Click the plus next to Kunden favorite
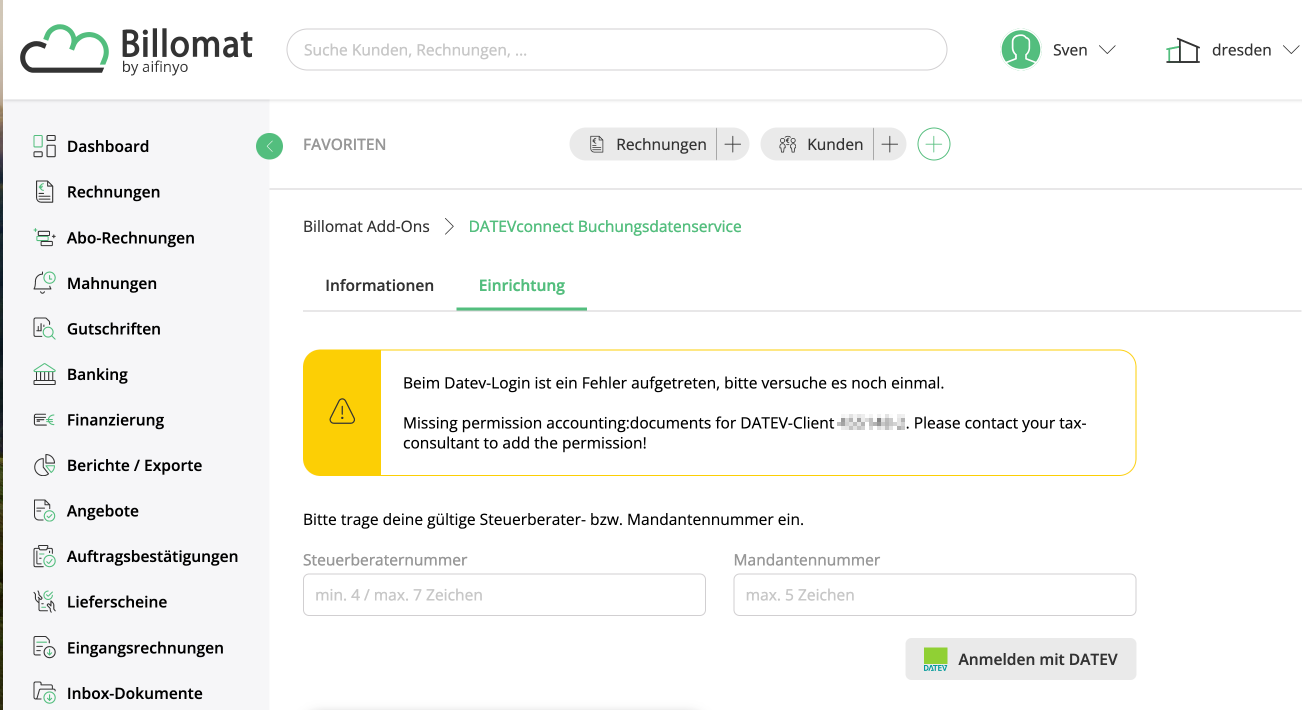The width and height of the screenshot is (1302, 710). point(889,145)
